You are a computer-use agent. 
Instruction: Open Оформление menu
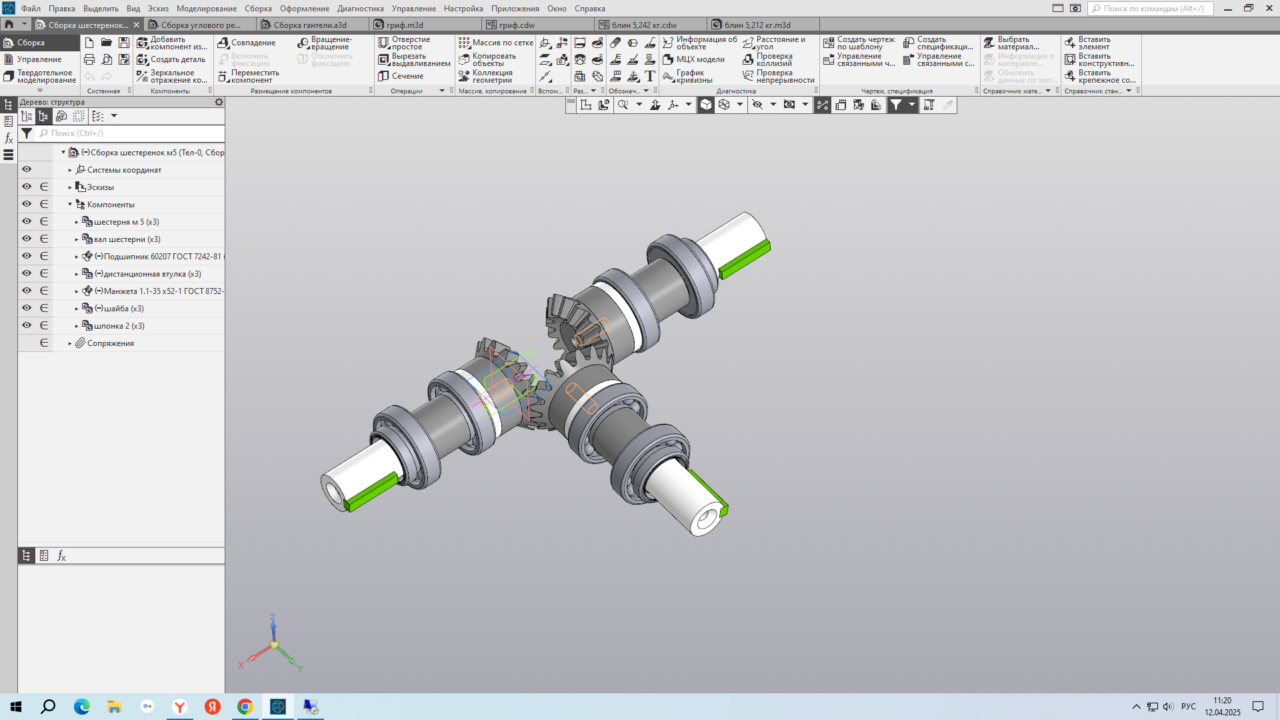pos(305,8)
